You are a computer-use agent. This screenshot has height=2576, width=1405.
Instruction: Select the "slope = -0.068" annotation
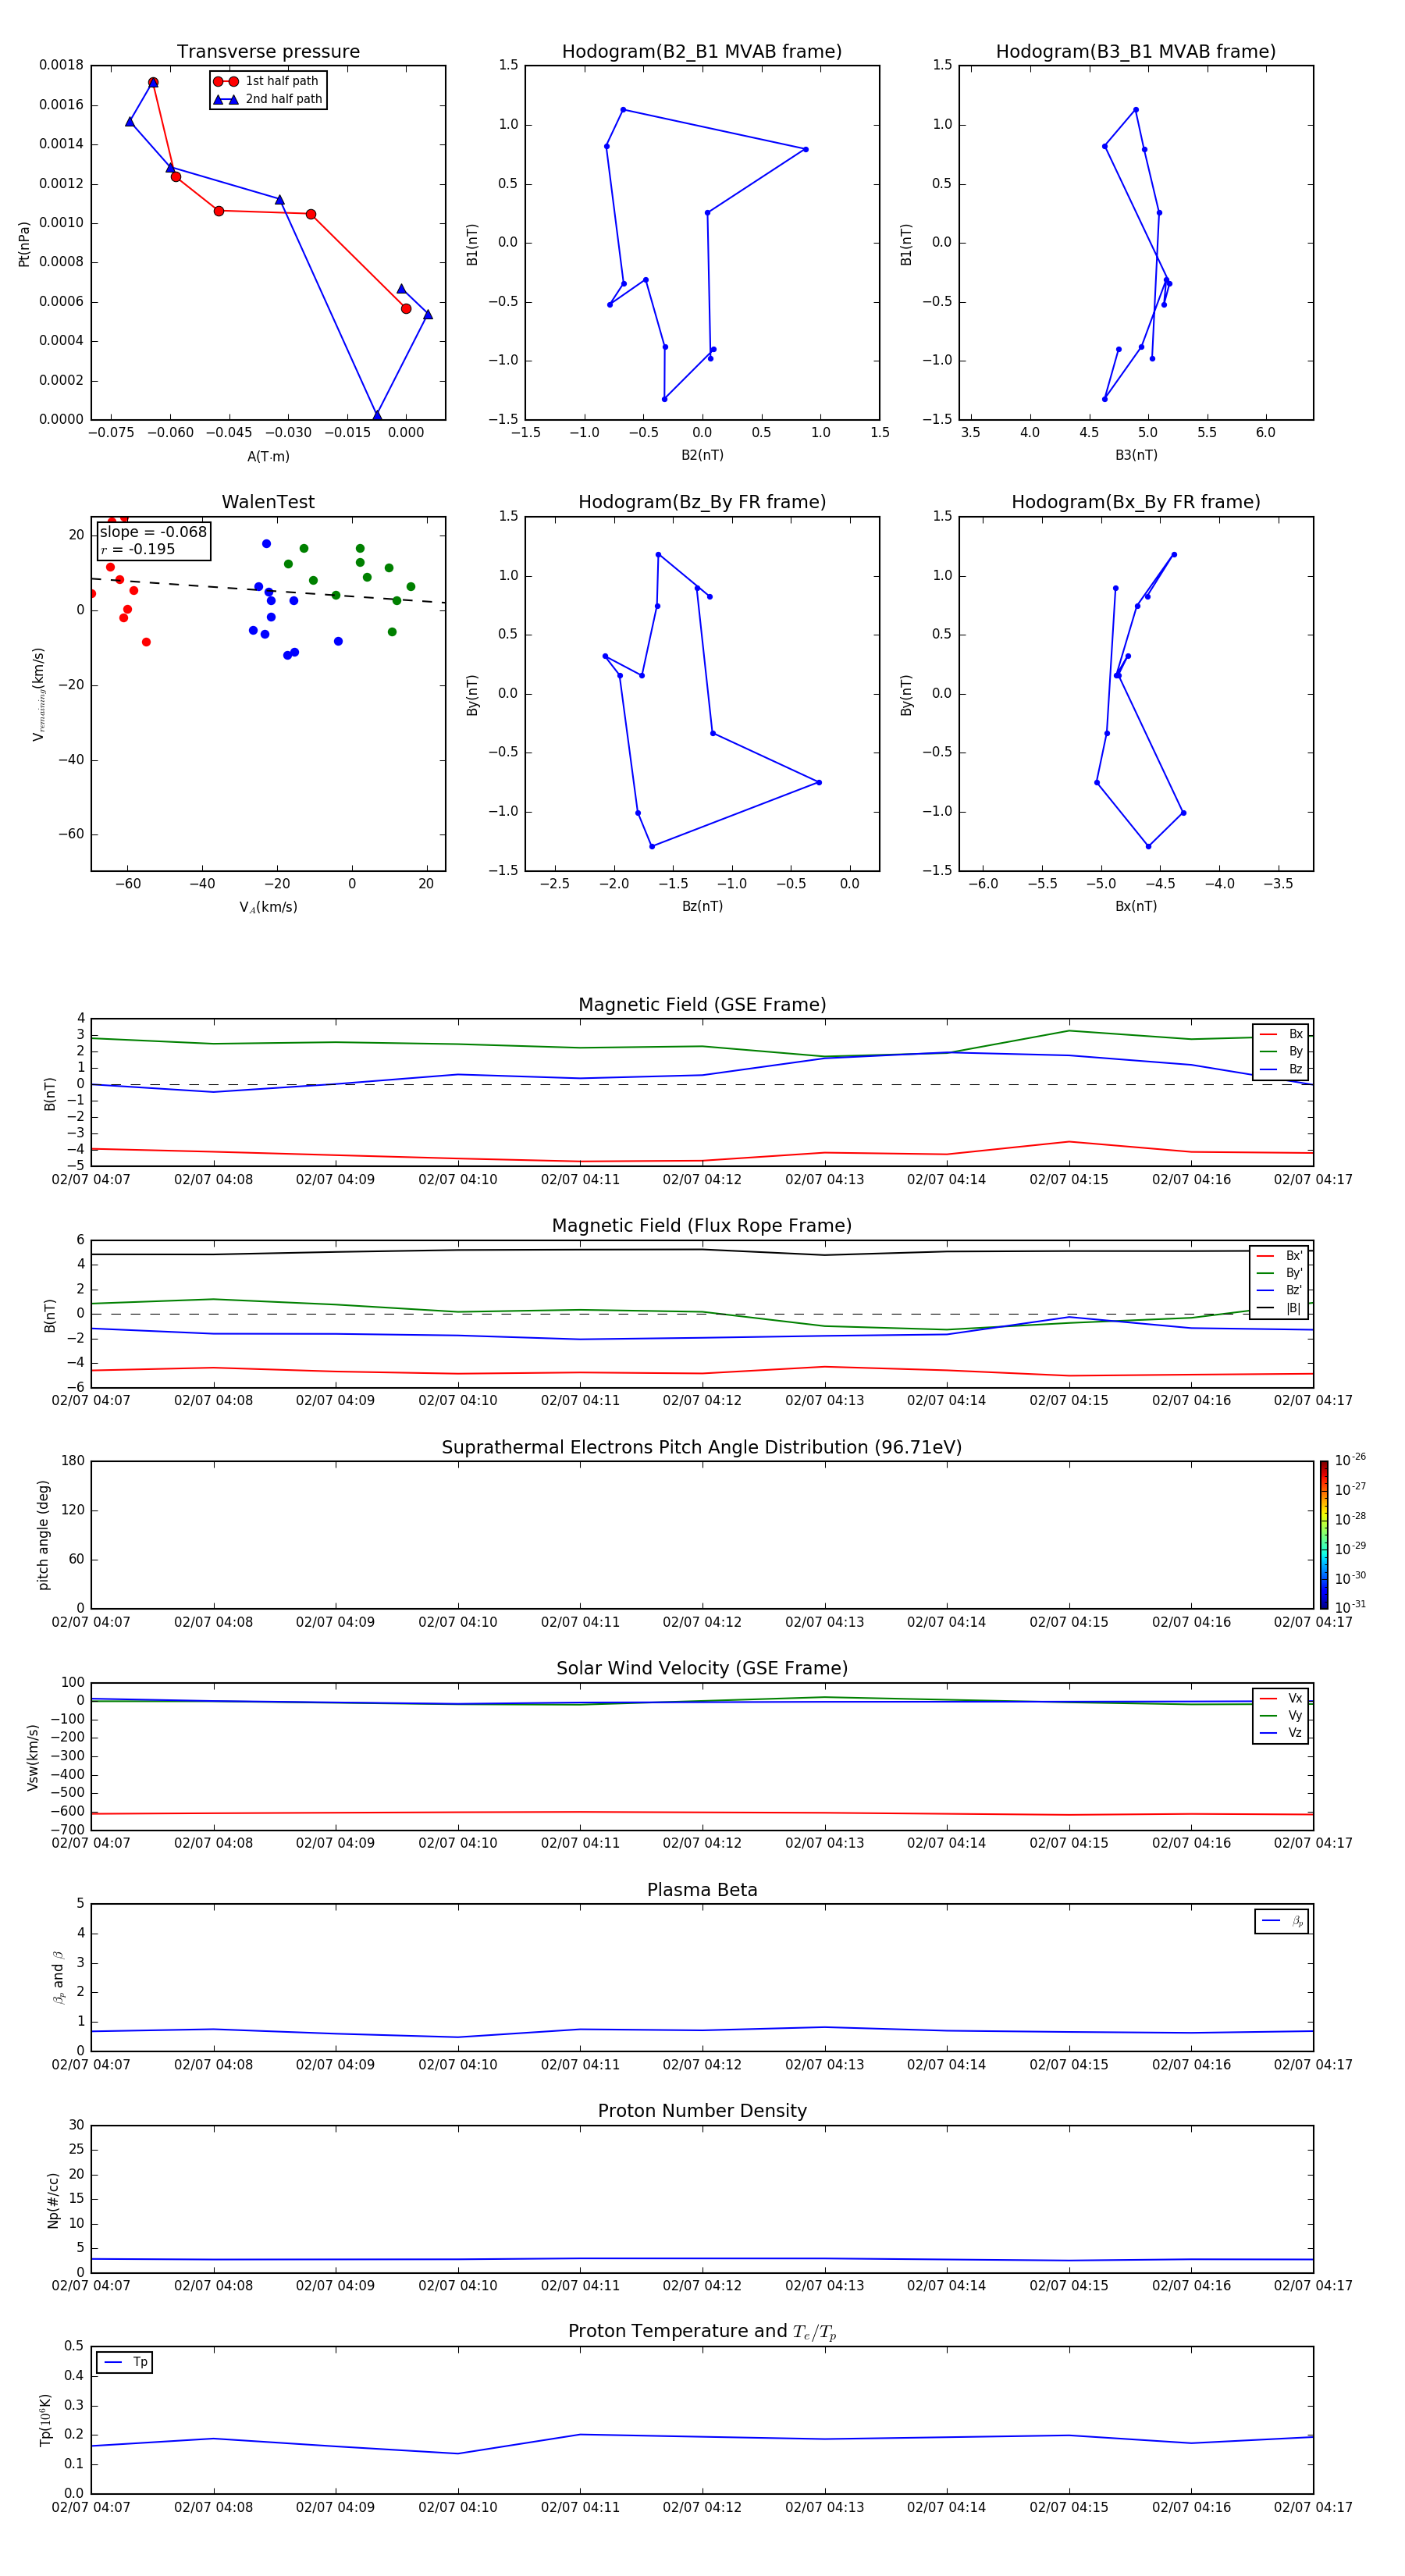click(153, 532)
